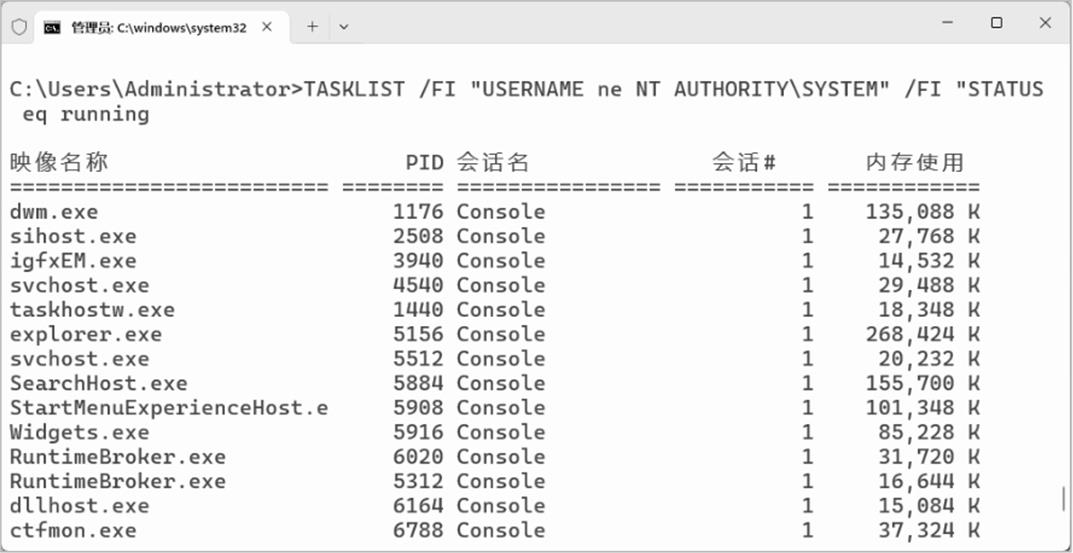Click the 内存使用 column header
The height and width of the screenshot is (553, 1073).
coord(914,162)
